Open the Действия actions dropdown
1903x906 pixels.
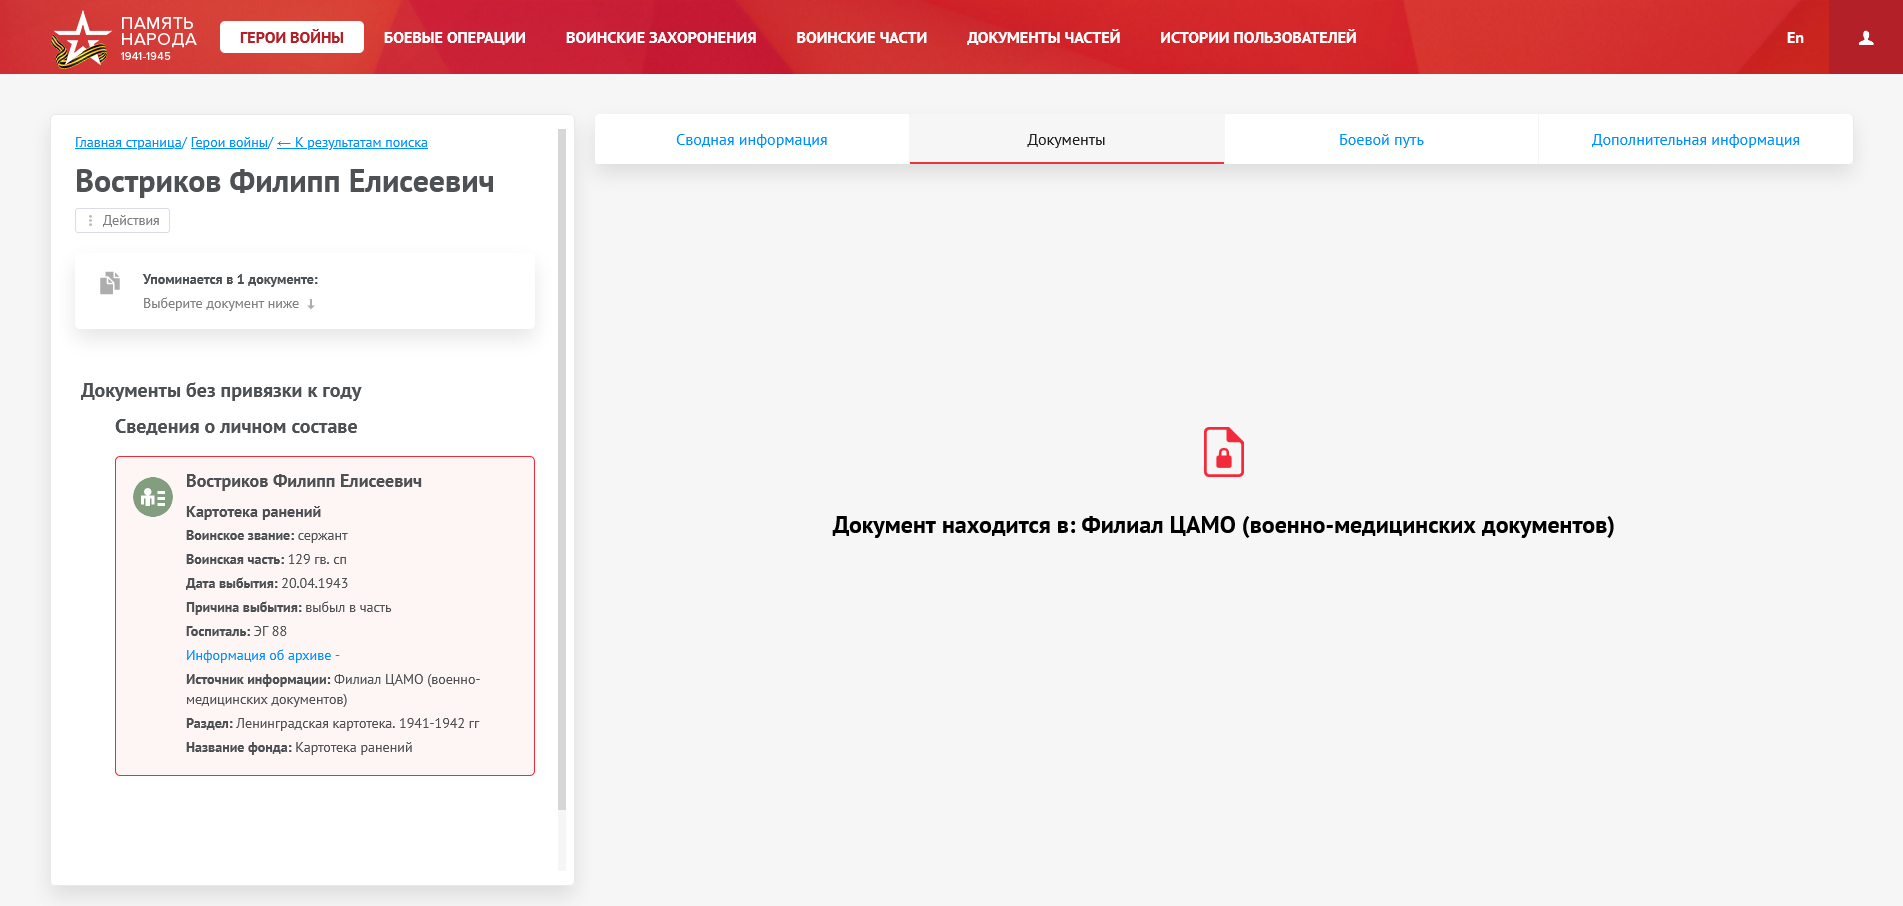pos(123,221)
